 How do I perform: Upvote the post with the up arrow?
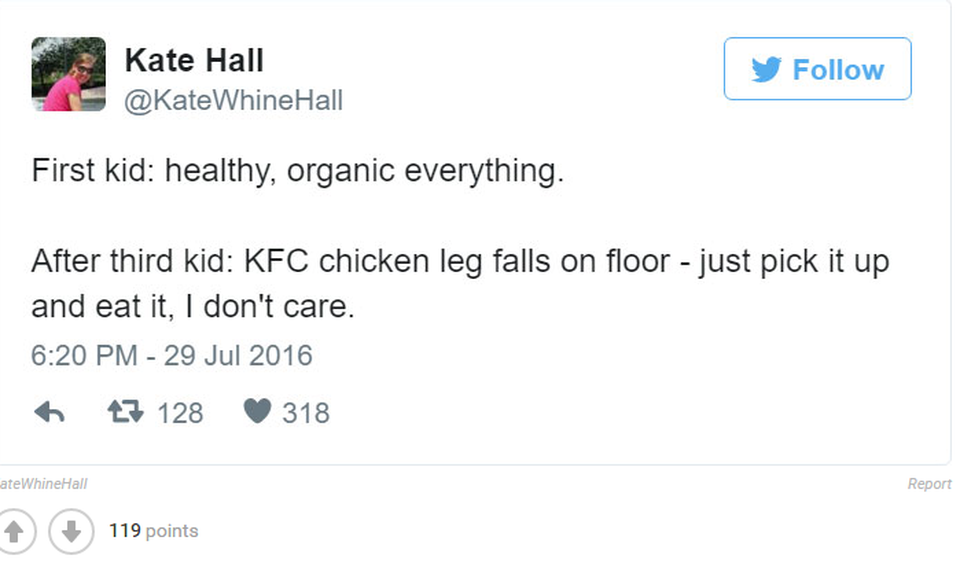coord(17,531)
